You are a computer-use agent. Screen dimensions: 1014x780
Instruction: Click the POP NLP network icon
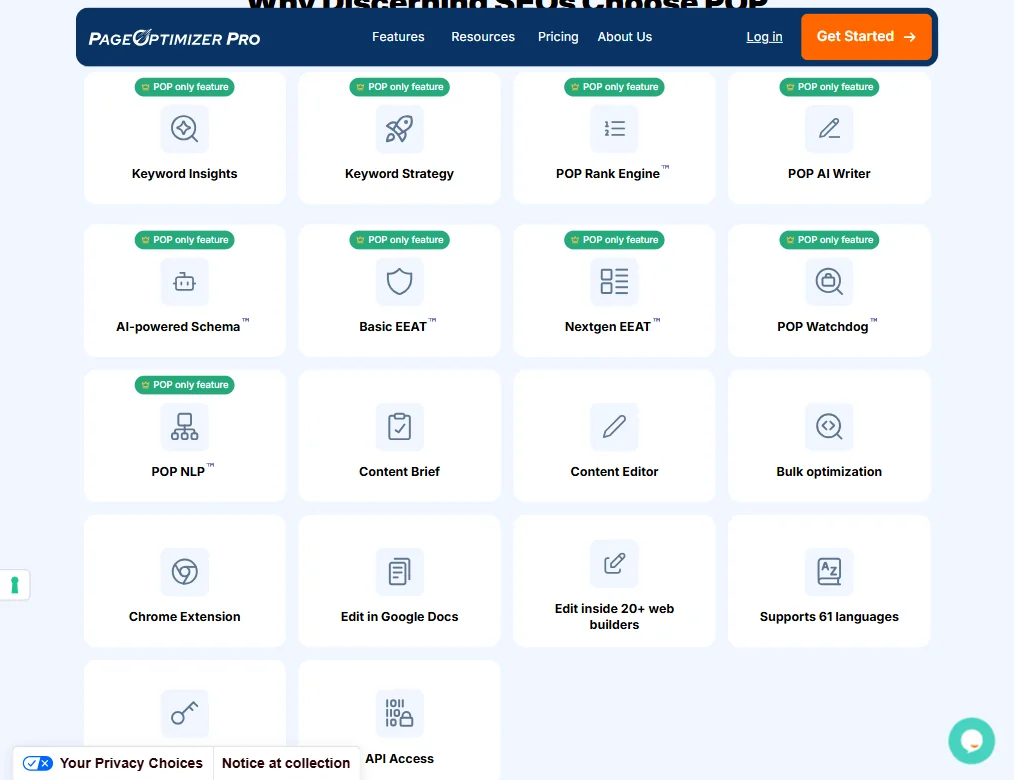pyautogui.click(x=184, y=427)
